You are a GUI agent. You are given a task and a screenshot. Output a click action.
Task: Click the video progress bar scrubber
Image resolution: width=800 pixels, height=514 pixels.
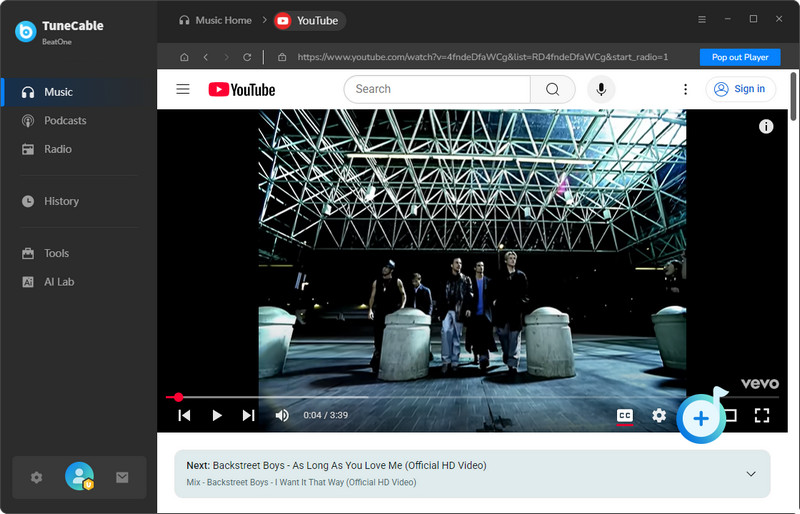tap(178, 397)
